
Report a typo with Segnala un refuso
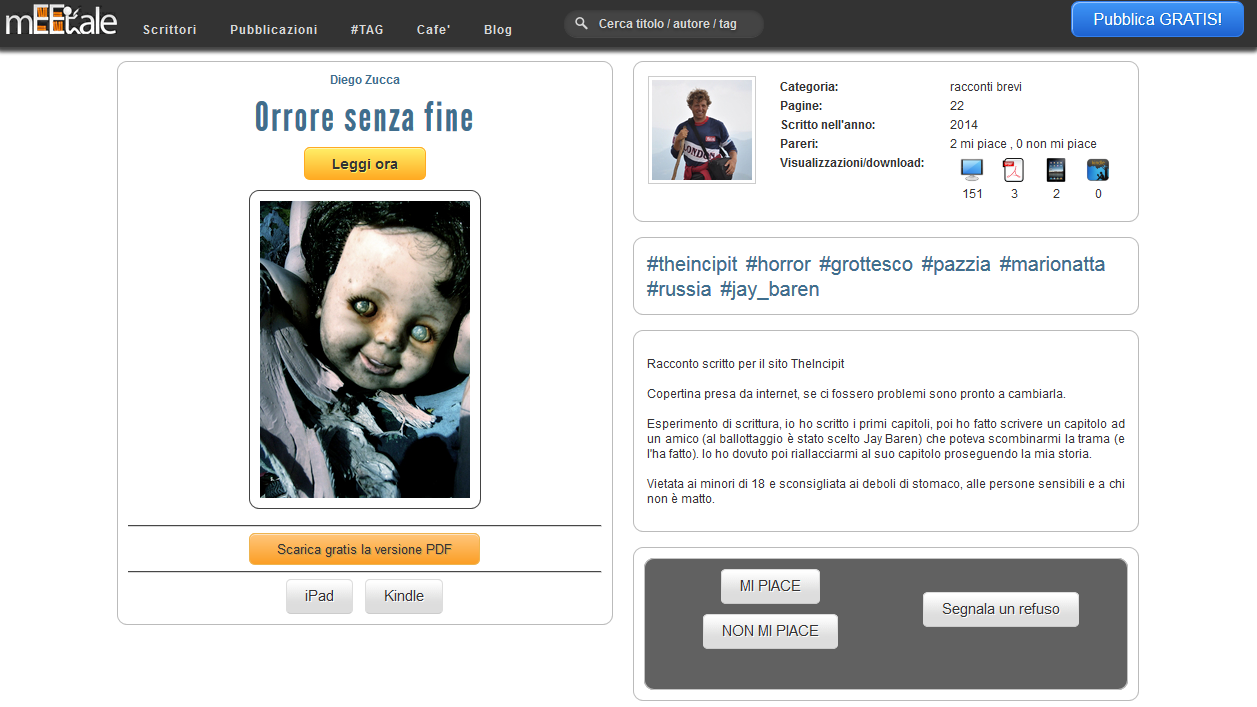(x=1001, y=609)
